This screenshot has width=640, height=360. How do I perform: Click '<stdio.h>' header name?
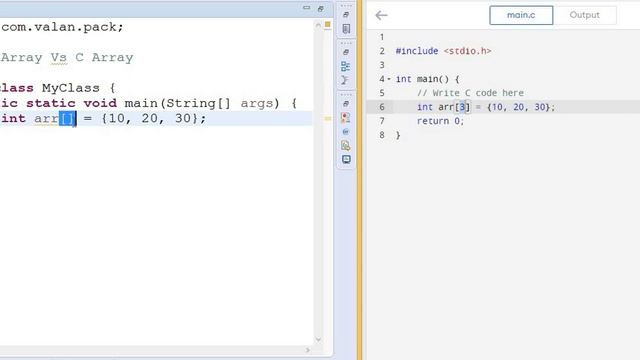coord(467,51)
